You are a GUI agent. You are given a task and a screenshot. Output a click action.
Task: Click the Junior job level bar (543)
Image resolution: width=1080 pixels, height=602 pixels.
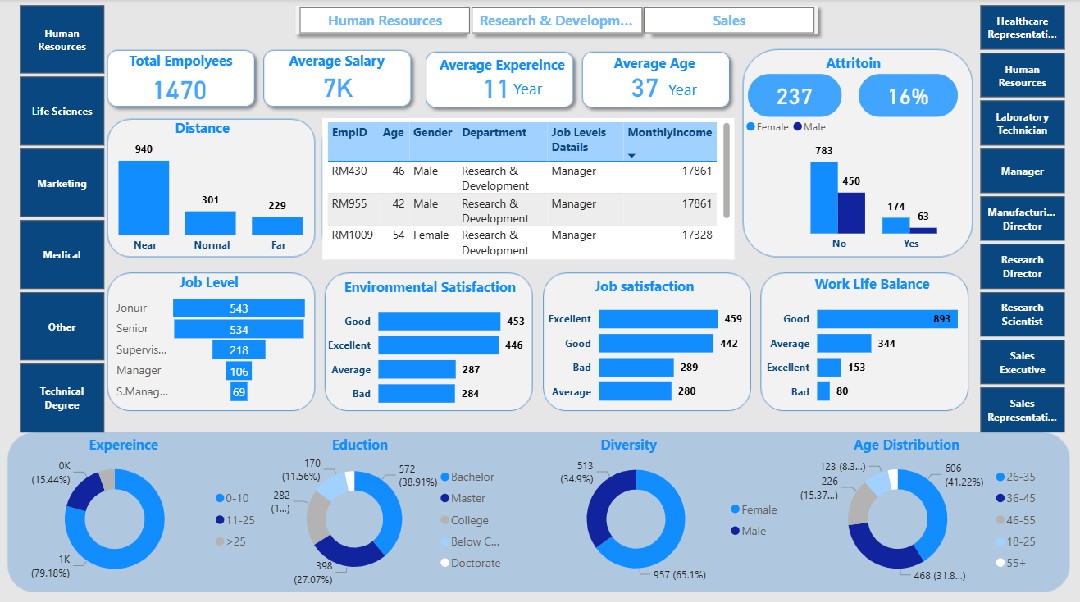click(238, 308)
